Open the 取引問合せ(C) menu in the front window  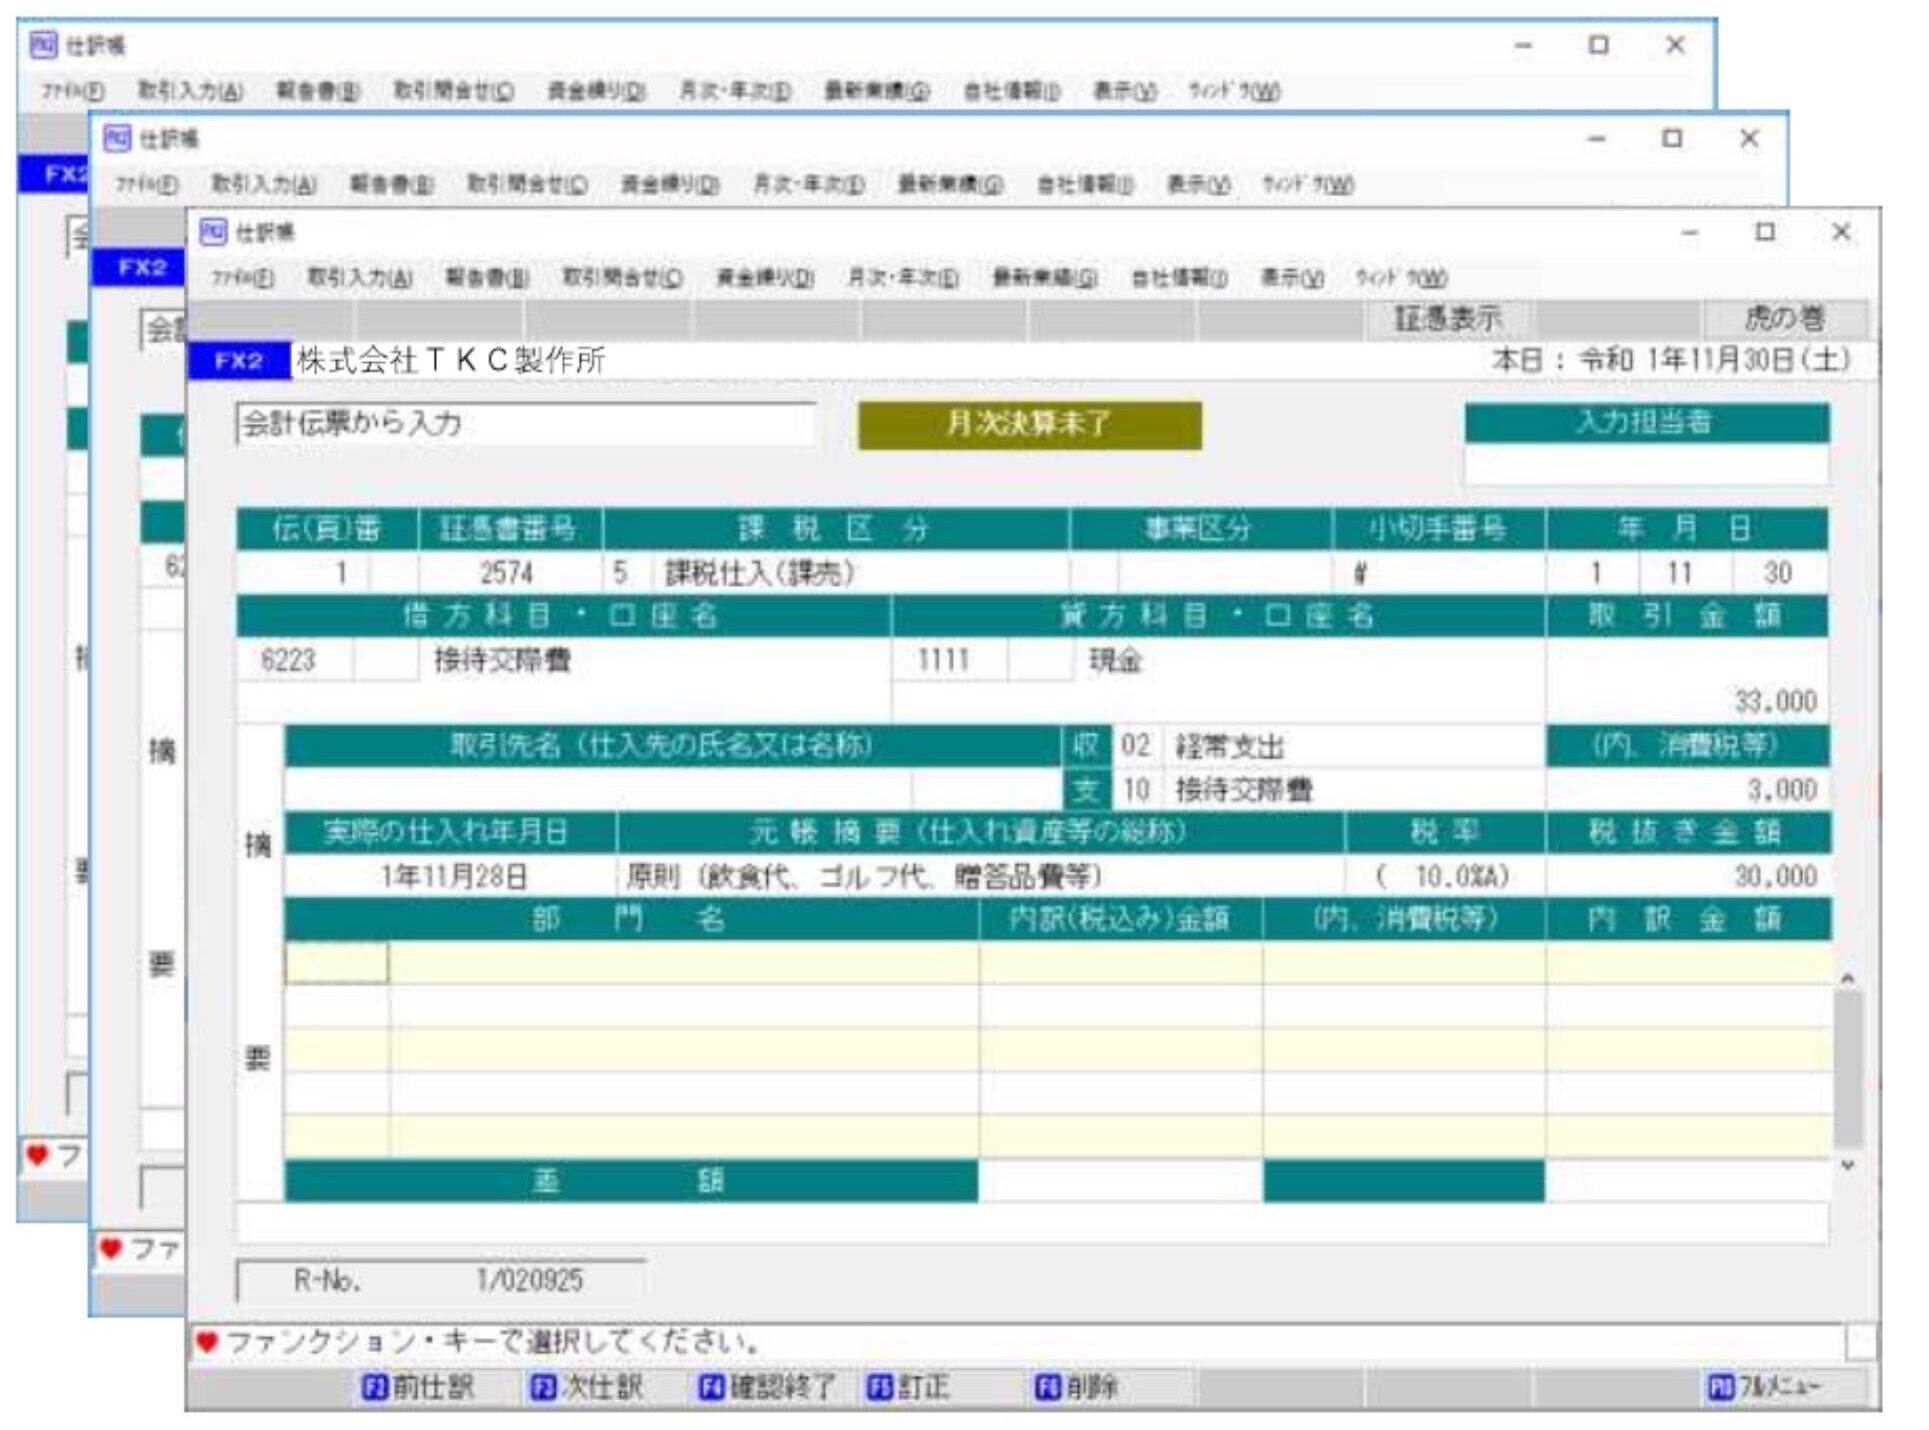623,278
